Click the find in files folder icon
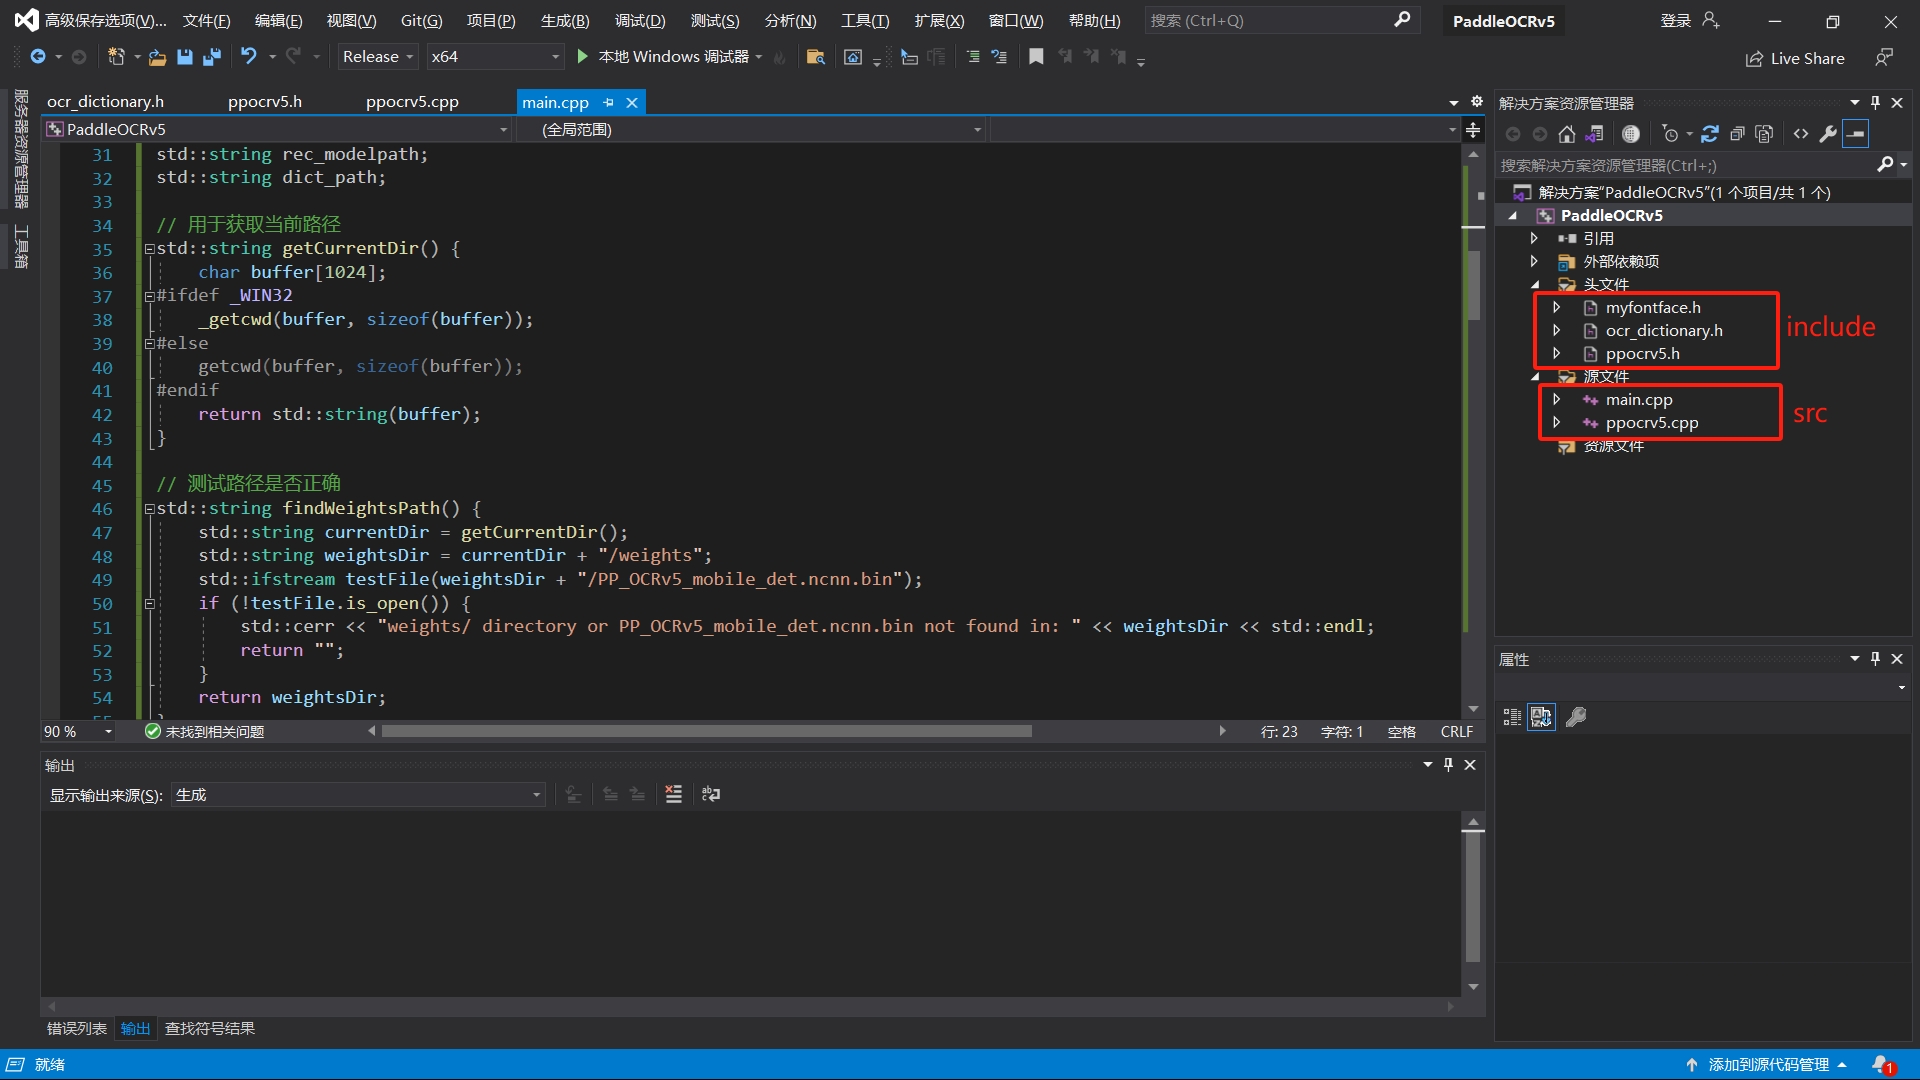The width and height of the screenshot is (1920, 1080). coord(815,57)
